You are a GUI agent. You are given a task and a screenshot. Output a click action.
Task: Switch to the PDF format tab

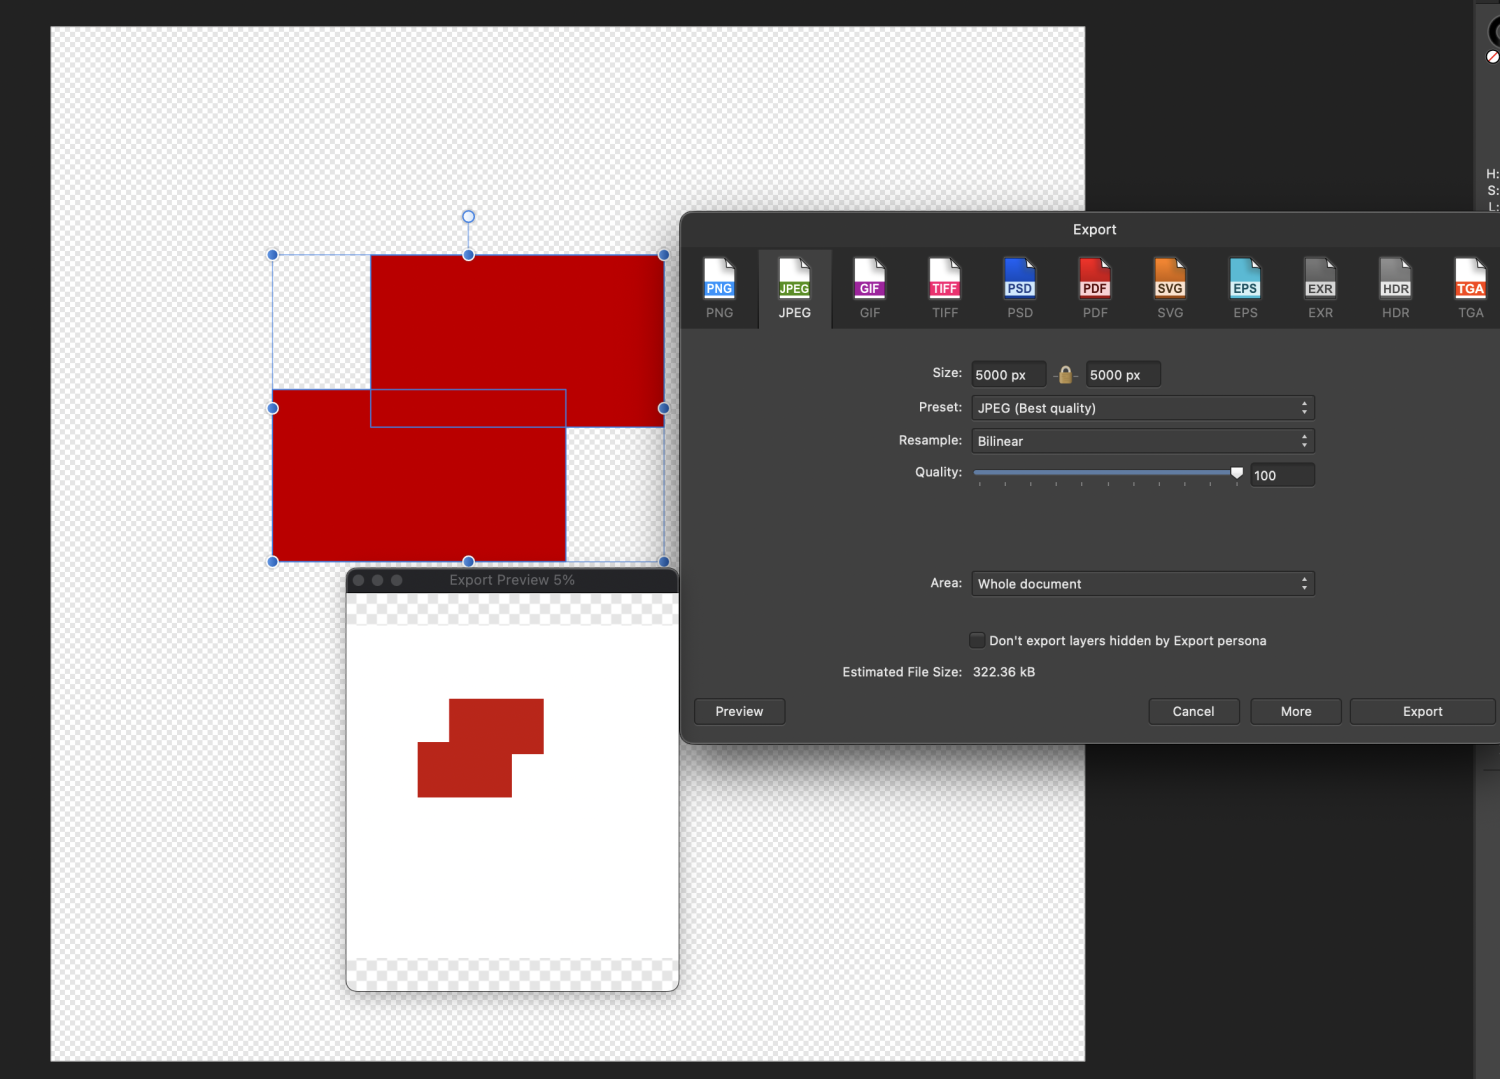1094,287
